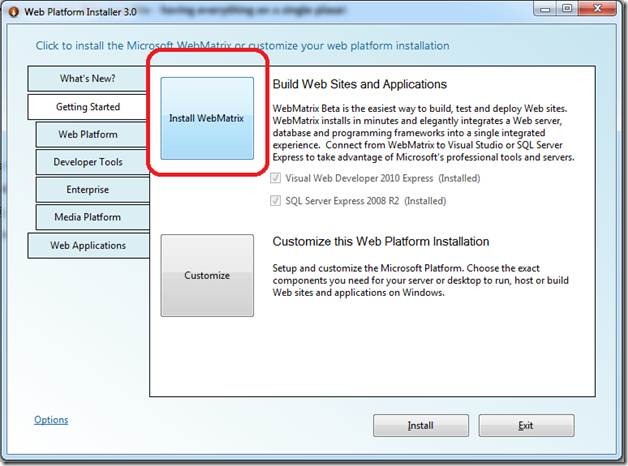Select the Media Platform tab
This screenshot has height=466, width=628.
click(92, 217)
